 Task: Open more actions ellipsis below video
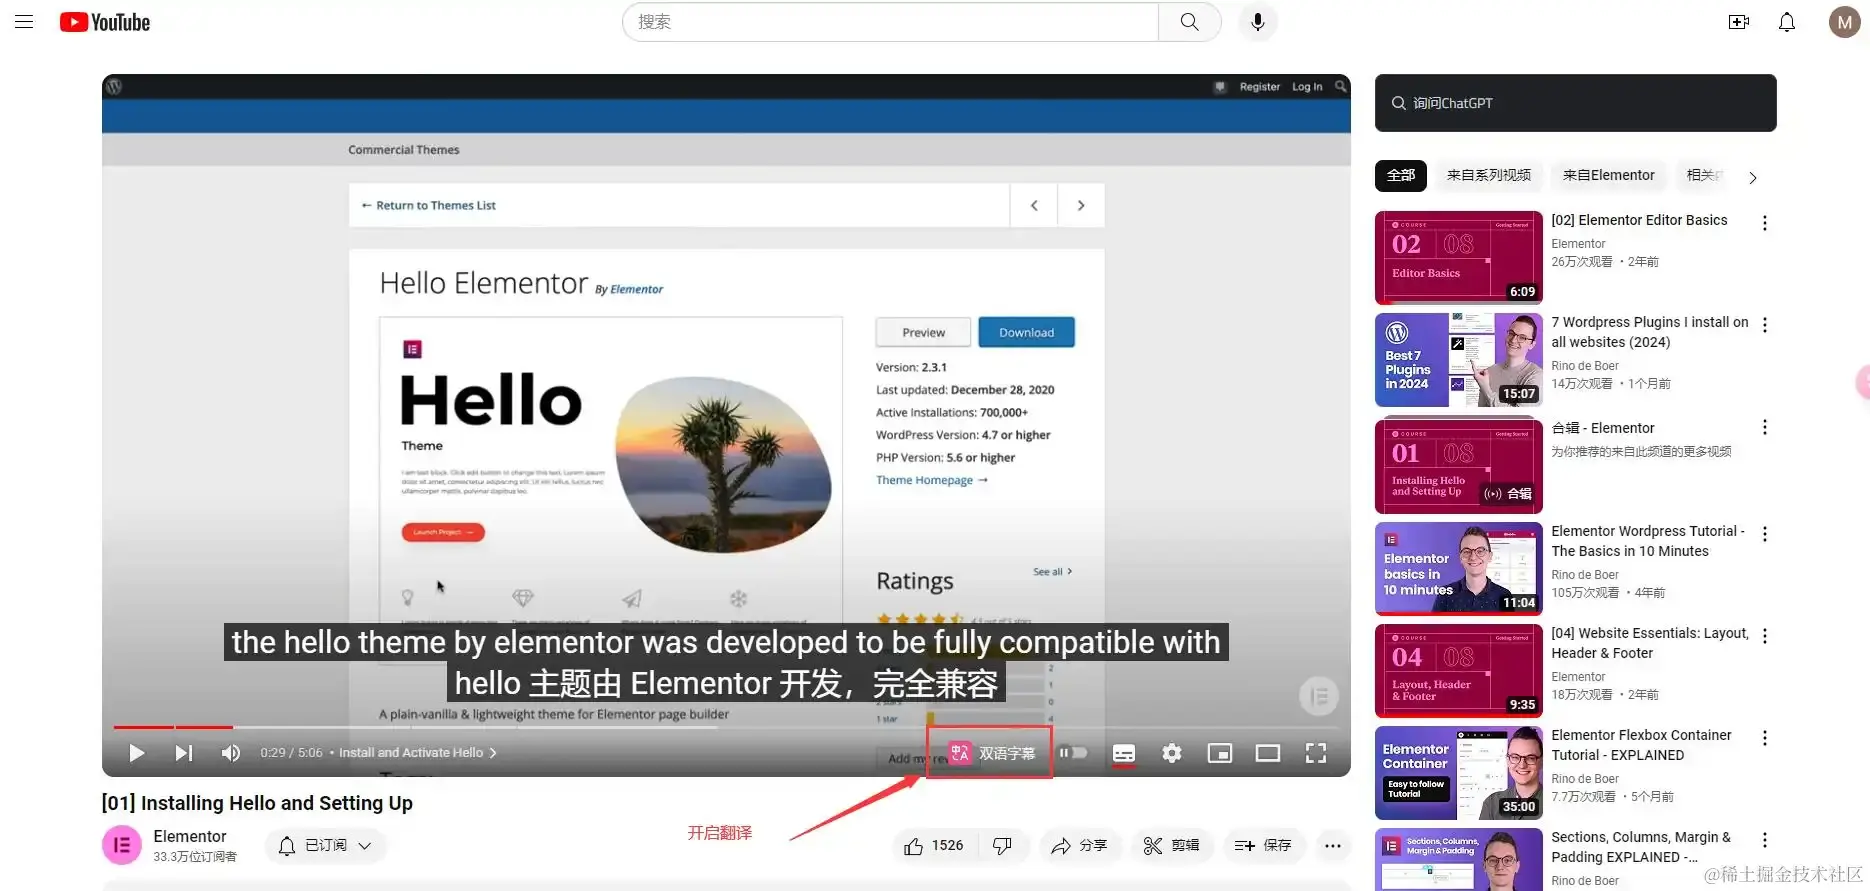pyautogui.click(x=1333, y=846)
